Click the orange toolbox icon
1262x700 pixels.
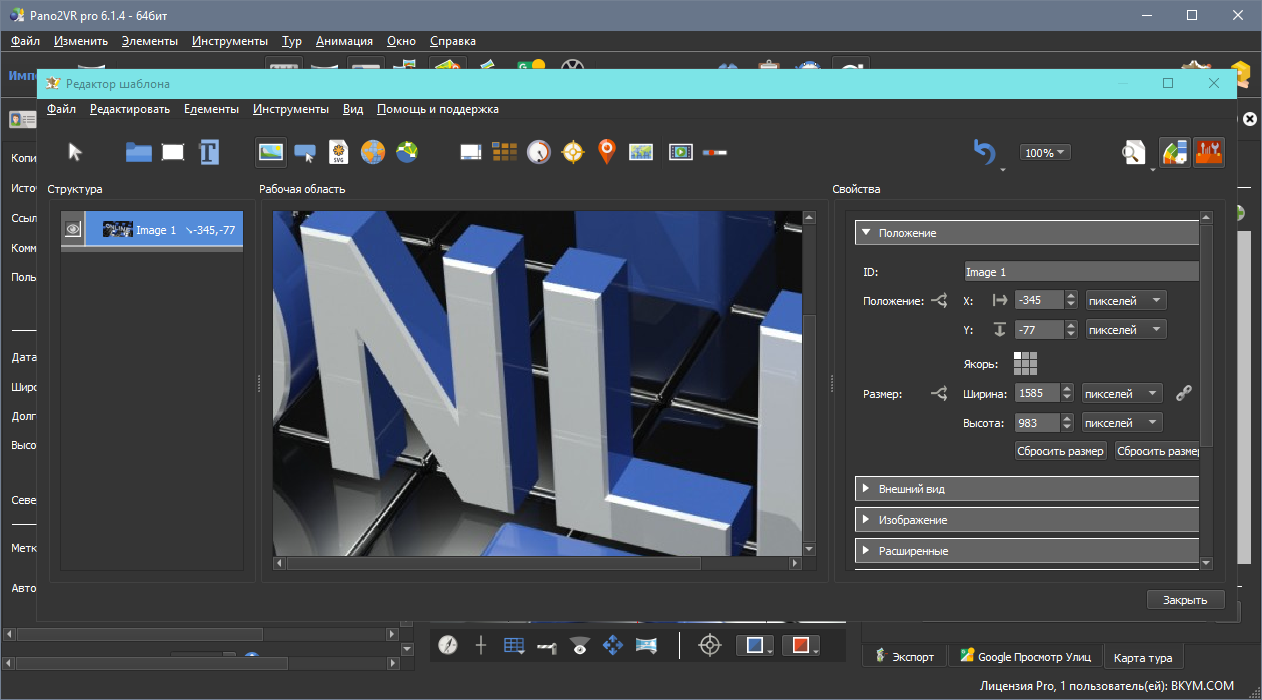1208,152
